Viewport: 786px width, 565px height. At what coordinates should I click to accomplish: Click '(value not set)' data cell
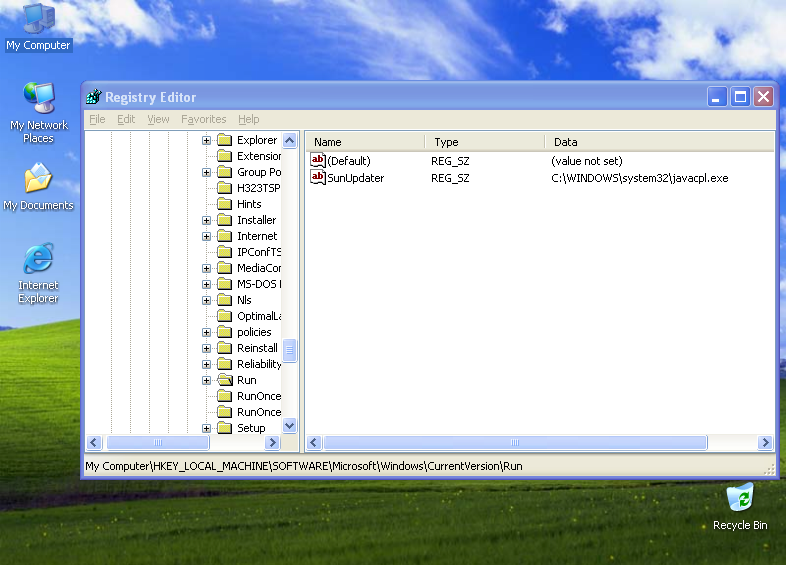click(x=586, y=161)
